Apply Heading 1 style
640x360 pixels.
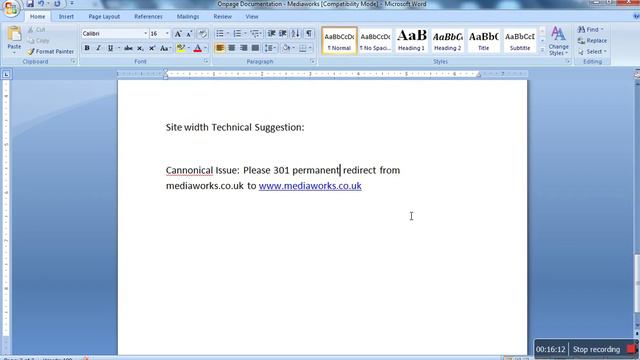coord(411,41)
